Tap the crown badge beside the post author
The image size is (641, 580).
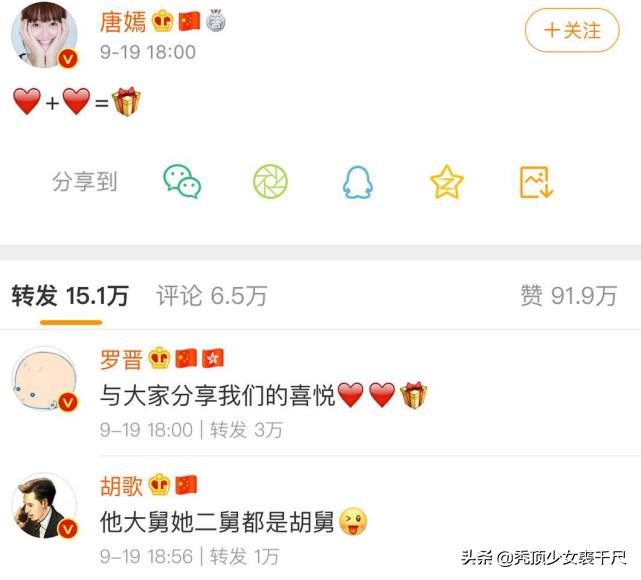(x=163, y=21)
